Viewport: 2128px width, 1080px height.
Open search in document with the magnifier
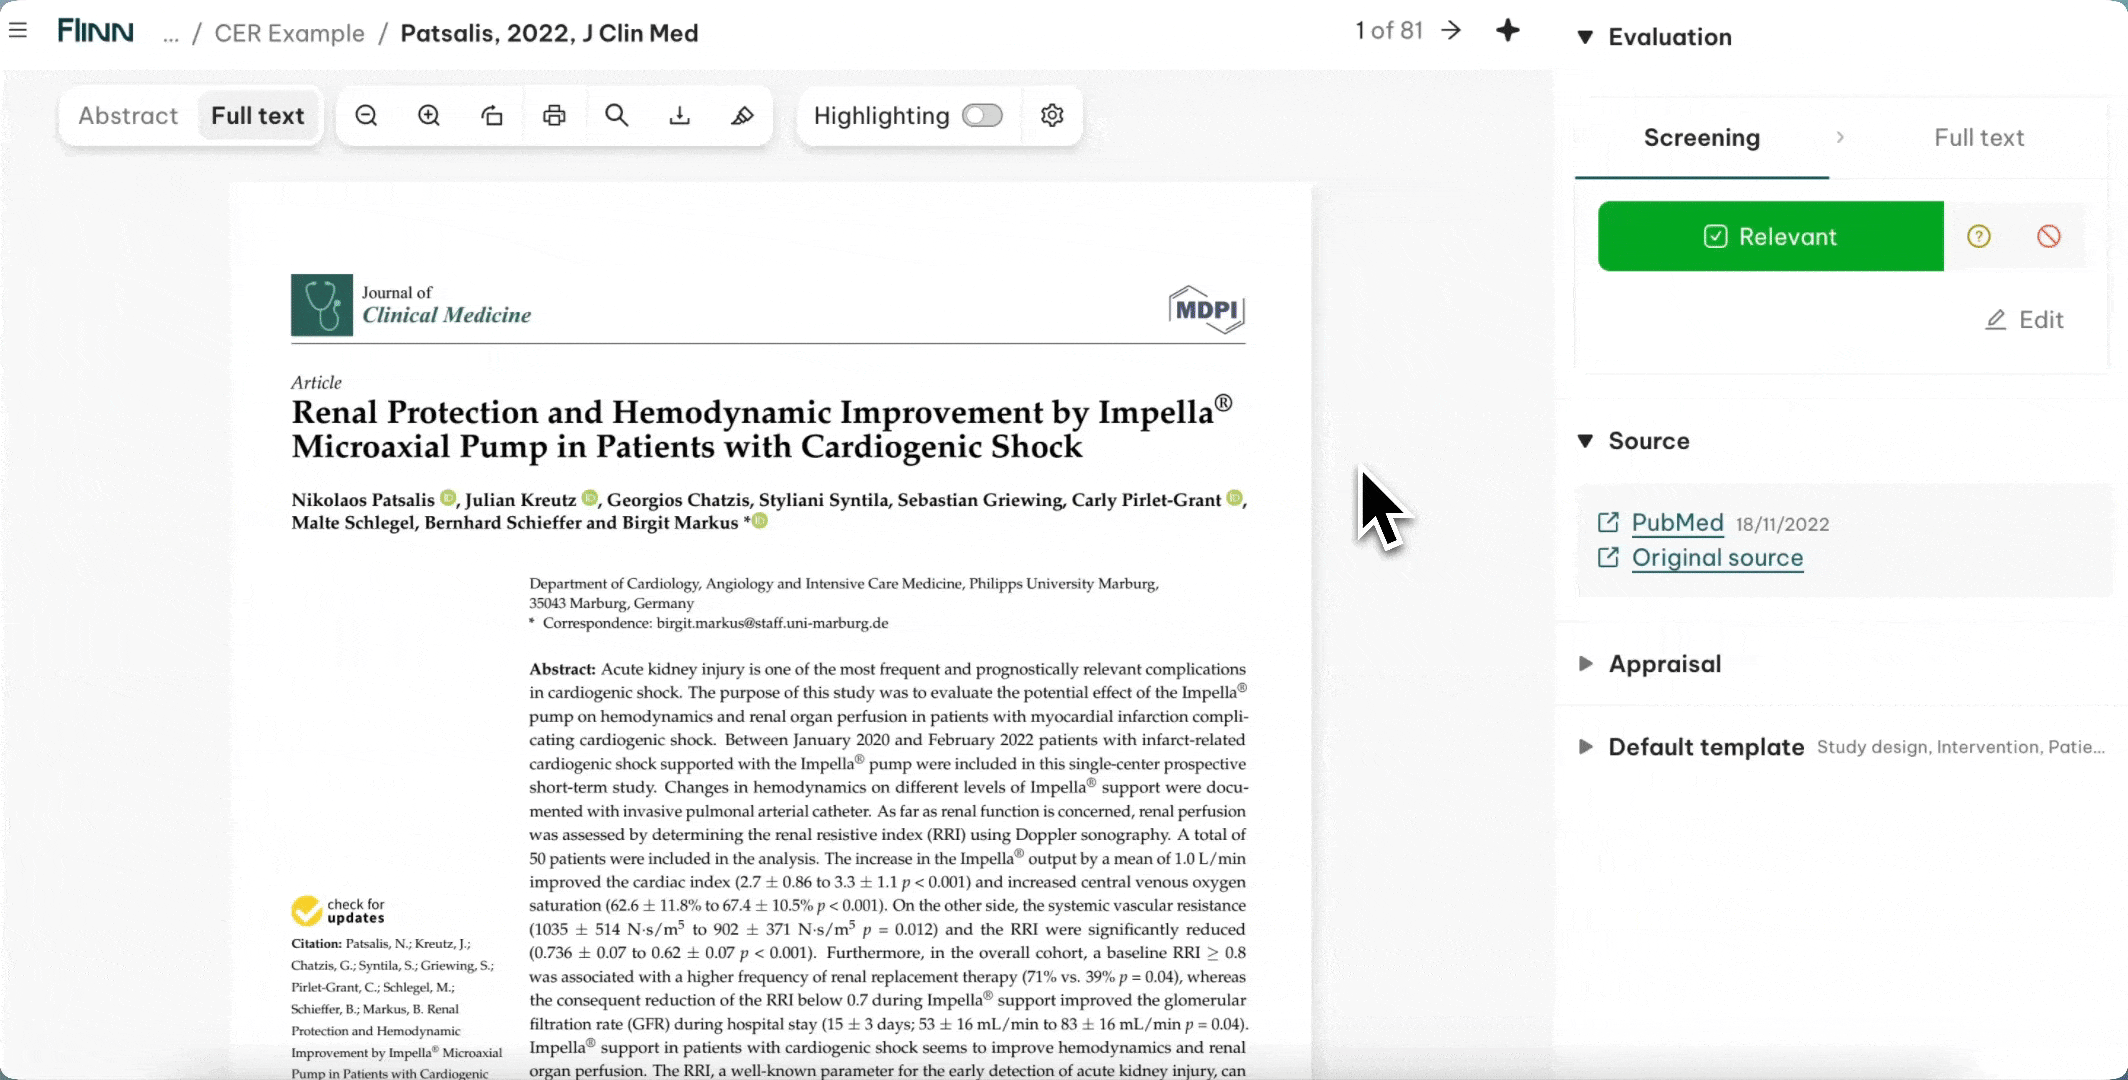click(617, 116)
